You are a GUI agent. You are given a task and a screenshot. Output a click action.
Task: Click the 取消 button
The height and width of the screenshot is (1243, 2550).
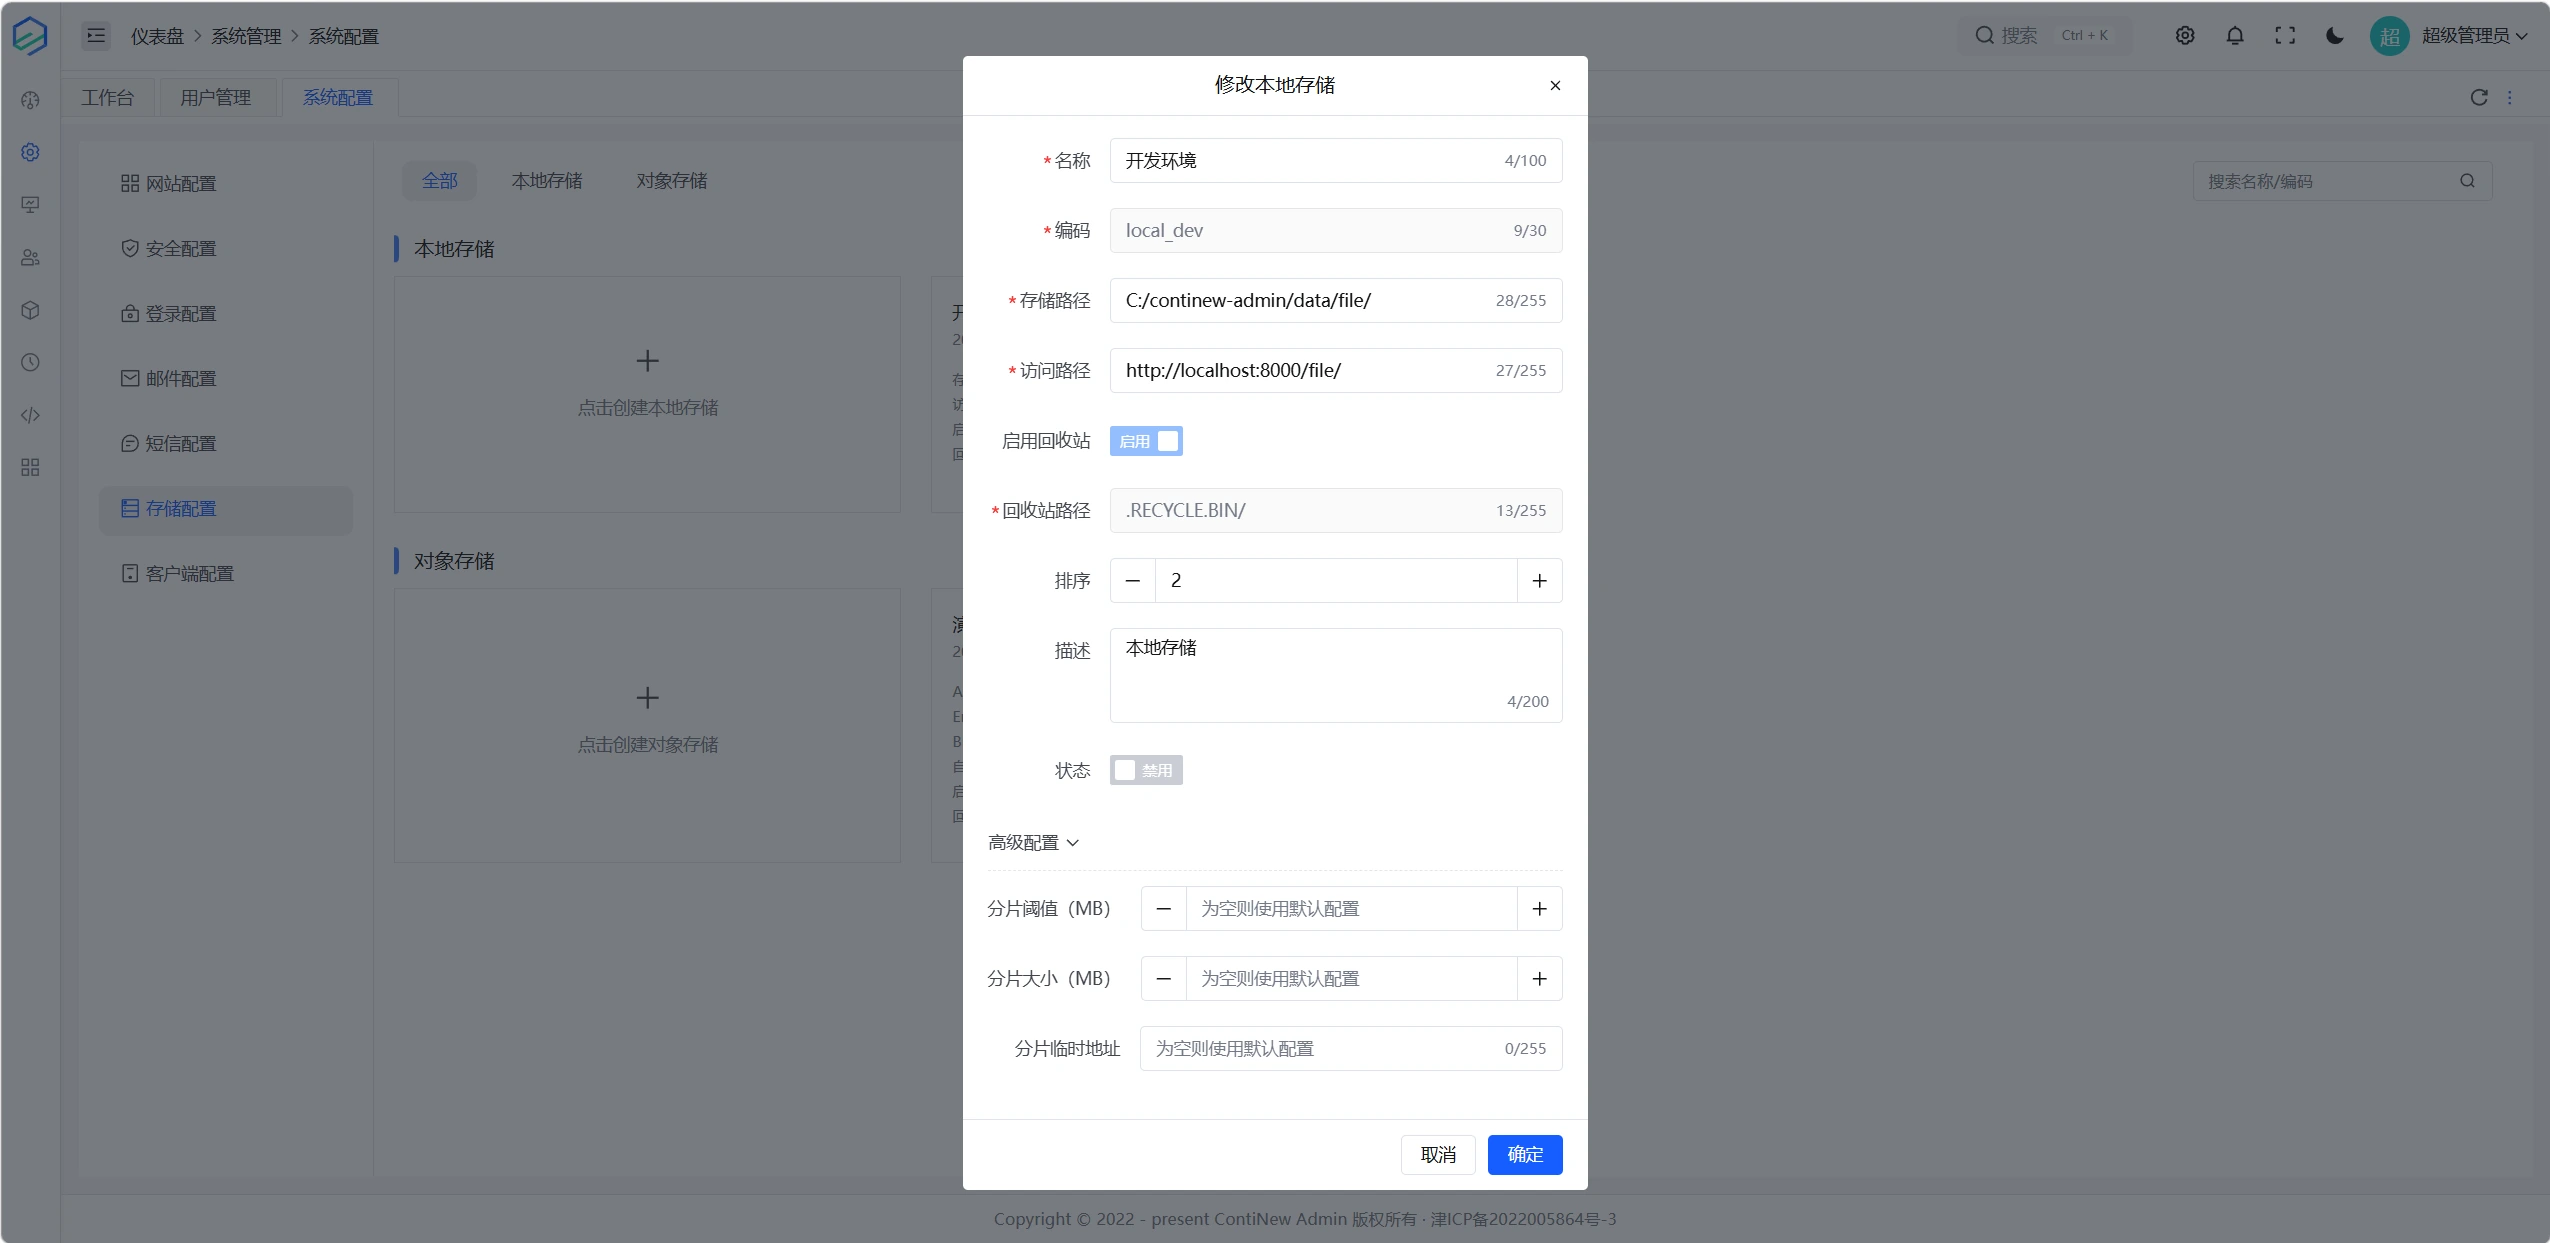tap(1438, 1155)
